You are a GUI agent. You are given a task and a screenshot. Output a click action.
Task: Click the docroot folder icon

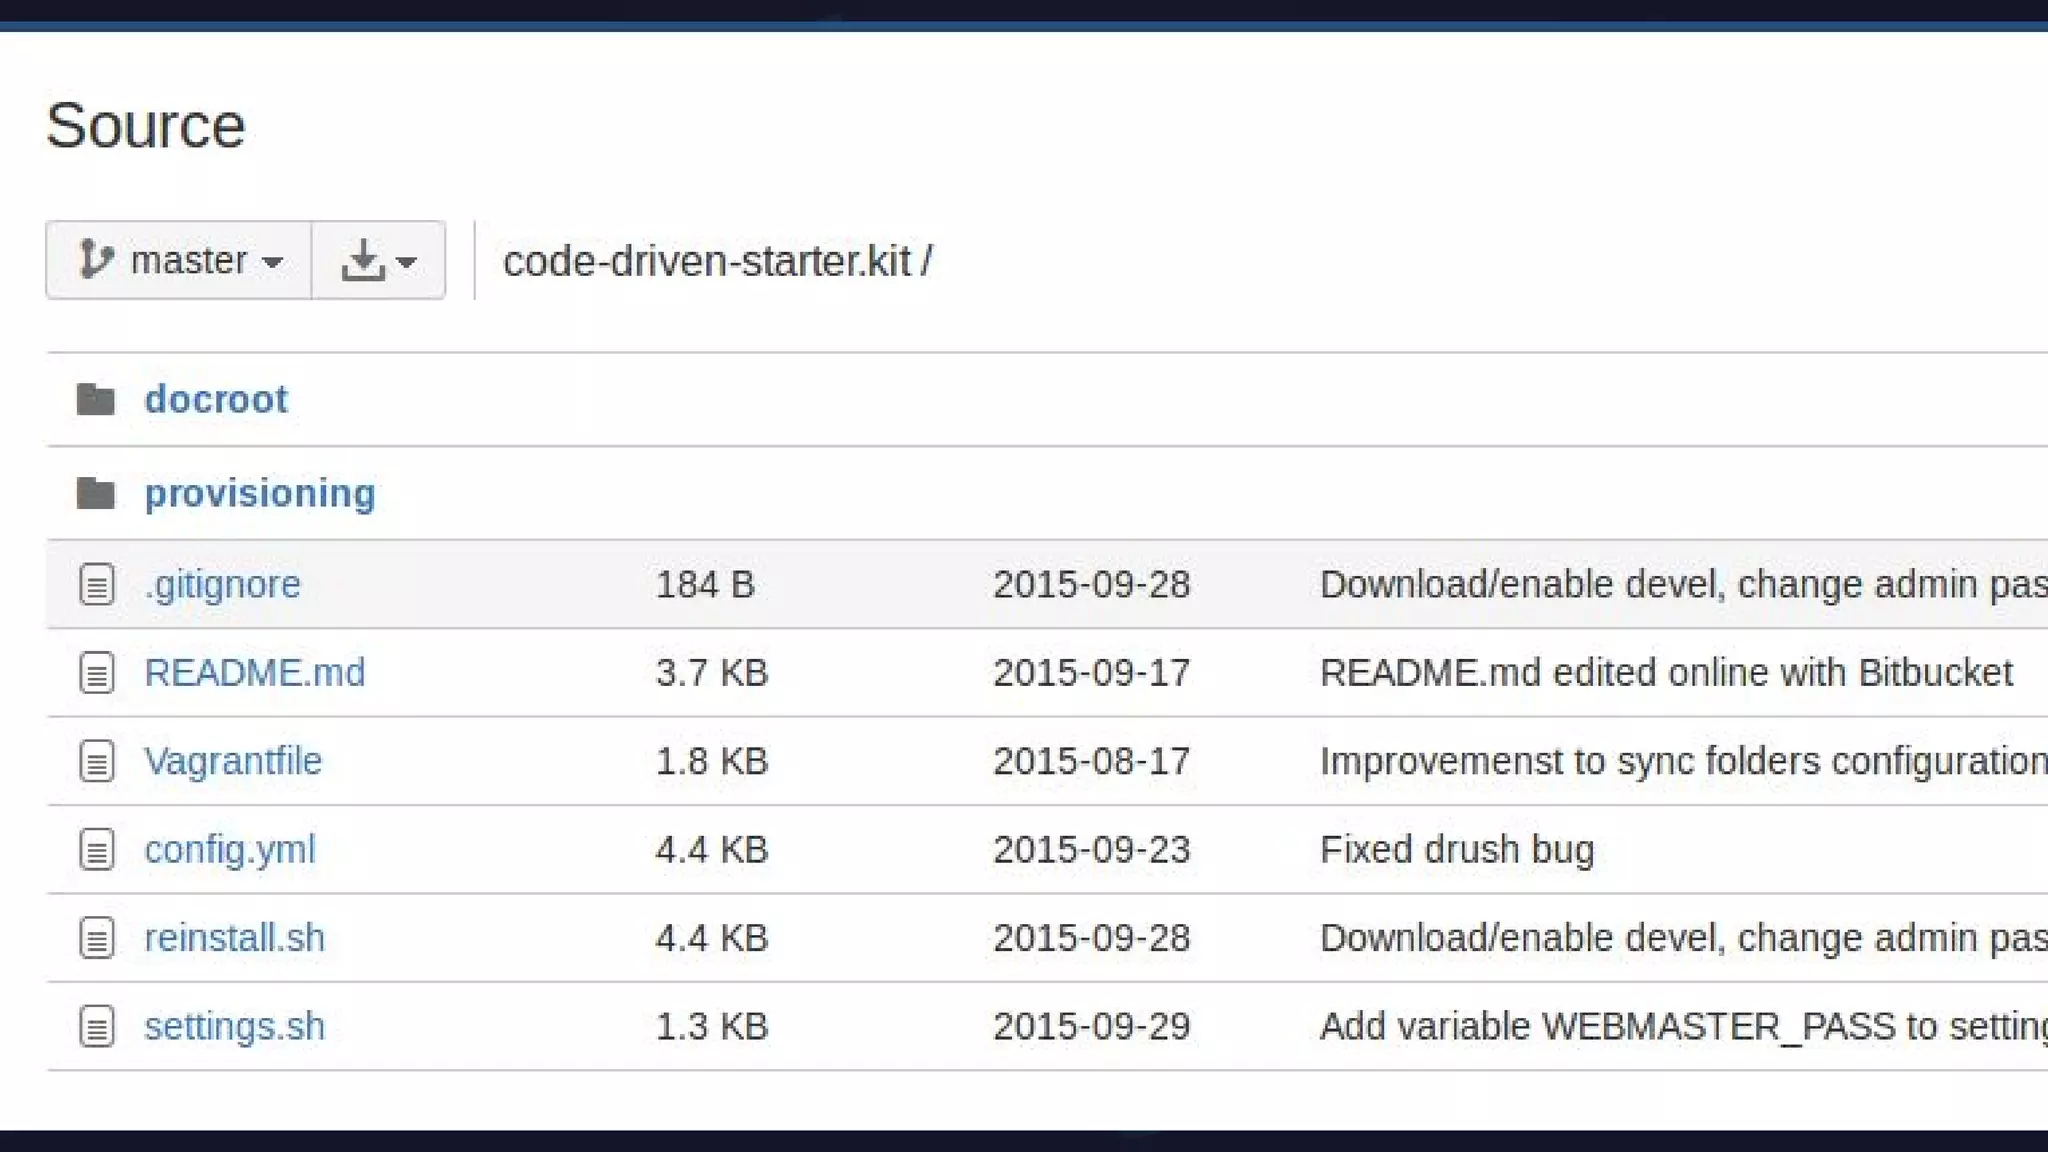tap(96, 399)
